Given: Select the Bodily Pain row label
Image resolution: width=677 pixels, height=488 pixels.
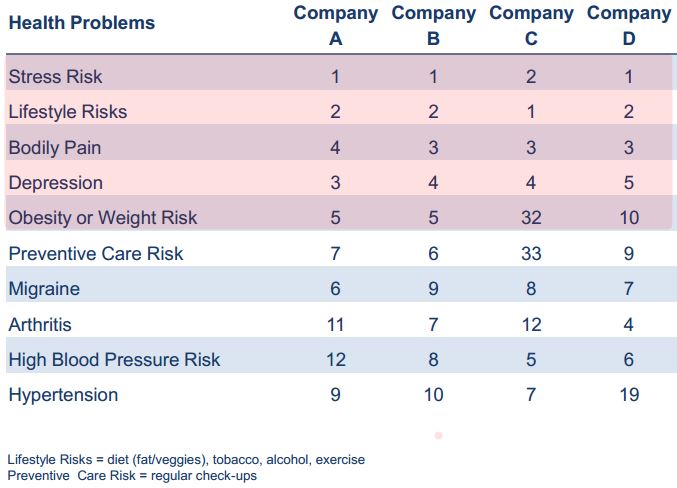Looking at the screenshot, I should click(55, 148).
